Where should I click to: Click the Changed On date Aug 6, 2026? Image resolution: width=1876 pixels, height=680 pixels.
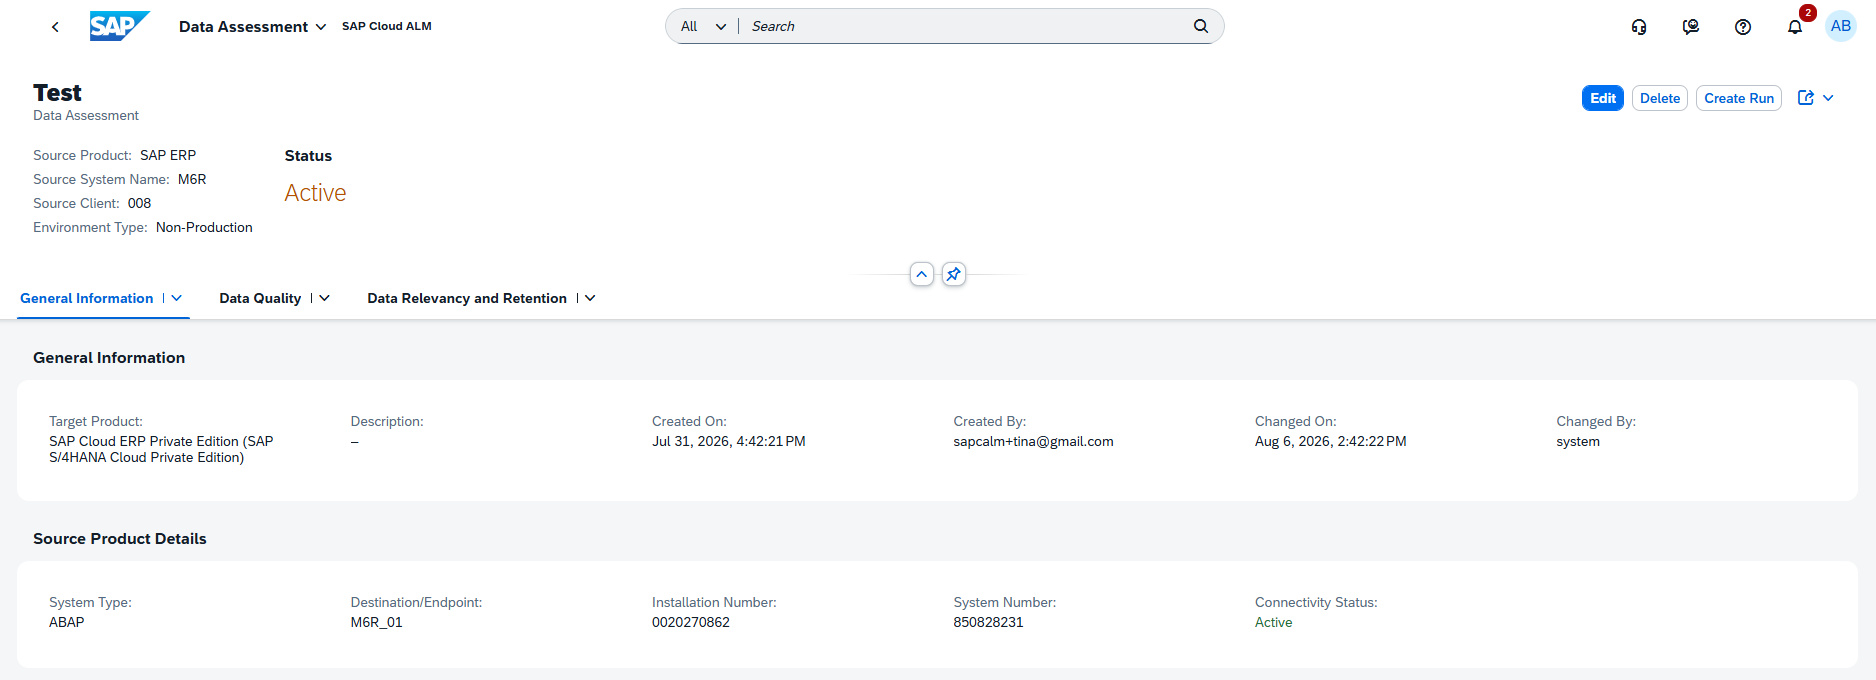click(1331, 441)
